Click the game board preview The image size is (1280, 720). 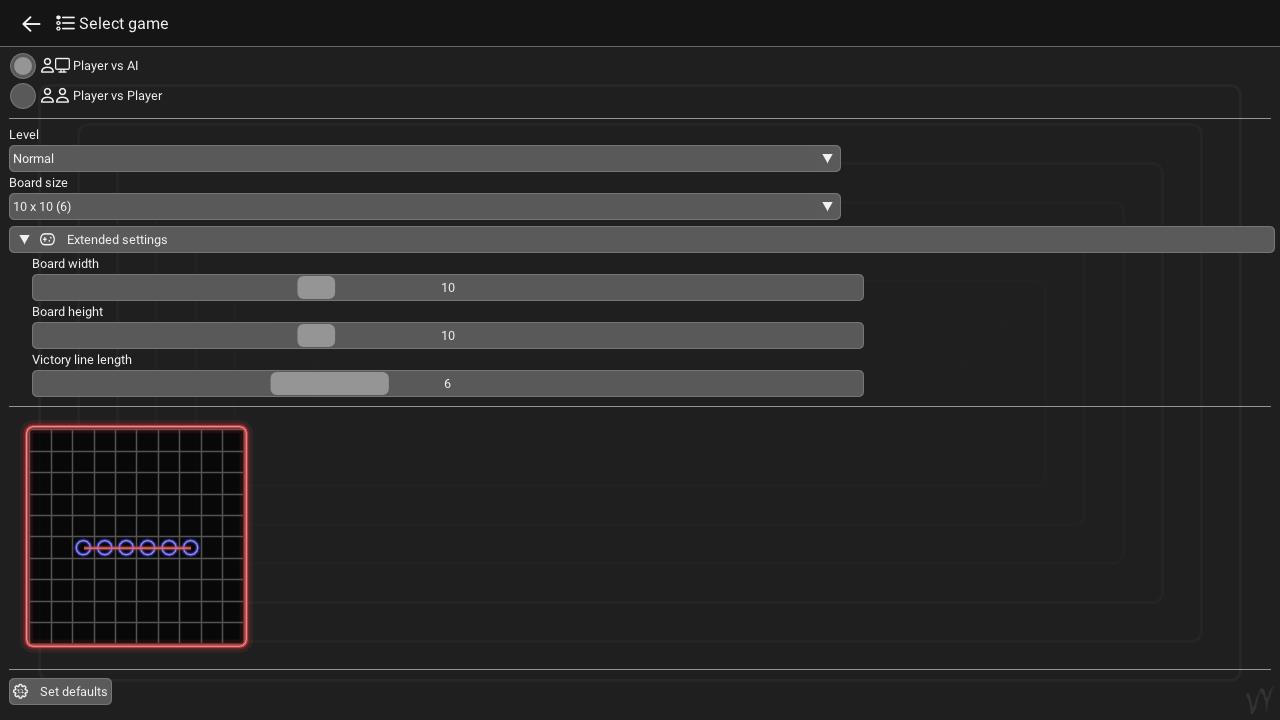[136, 536]
